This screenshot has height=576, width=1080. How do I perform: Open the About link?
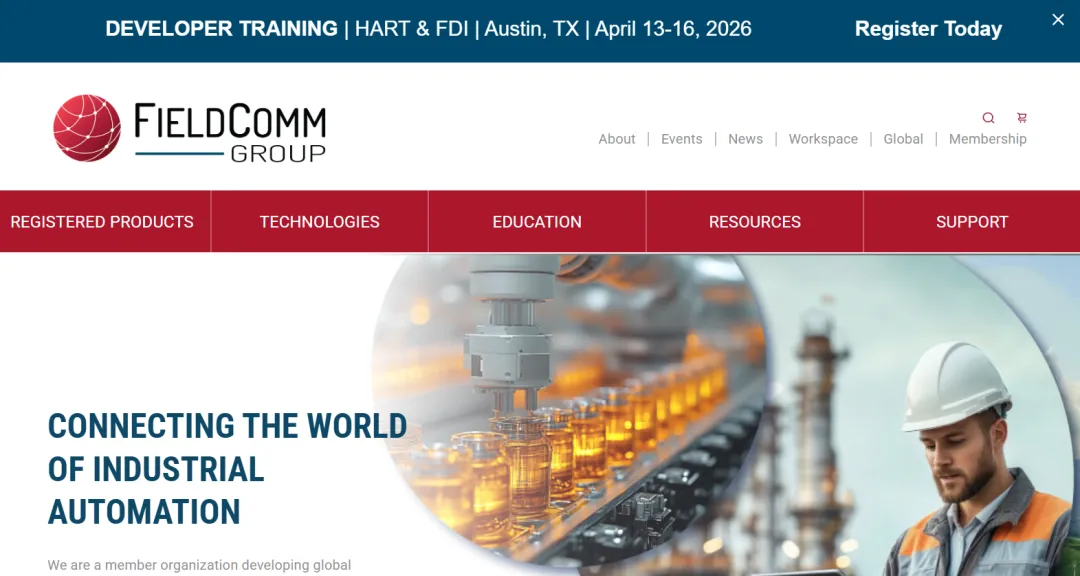pos(616,139)
